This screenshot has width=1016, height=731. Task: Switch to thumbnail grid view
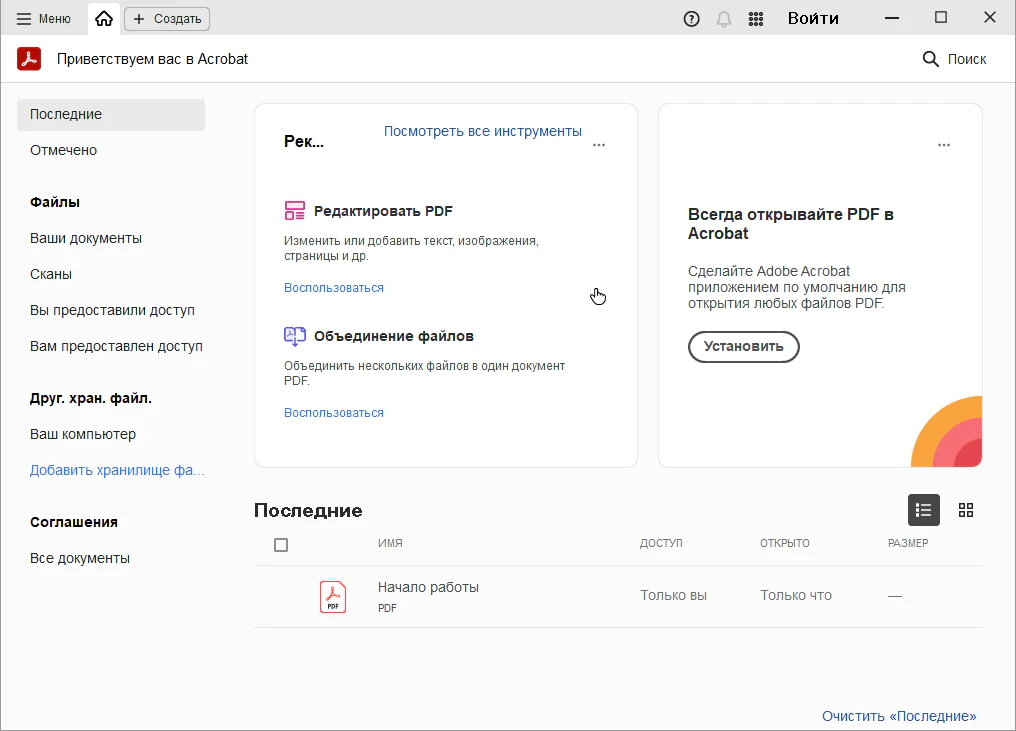click(x=965, y=510)
